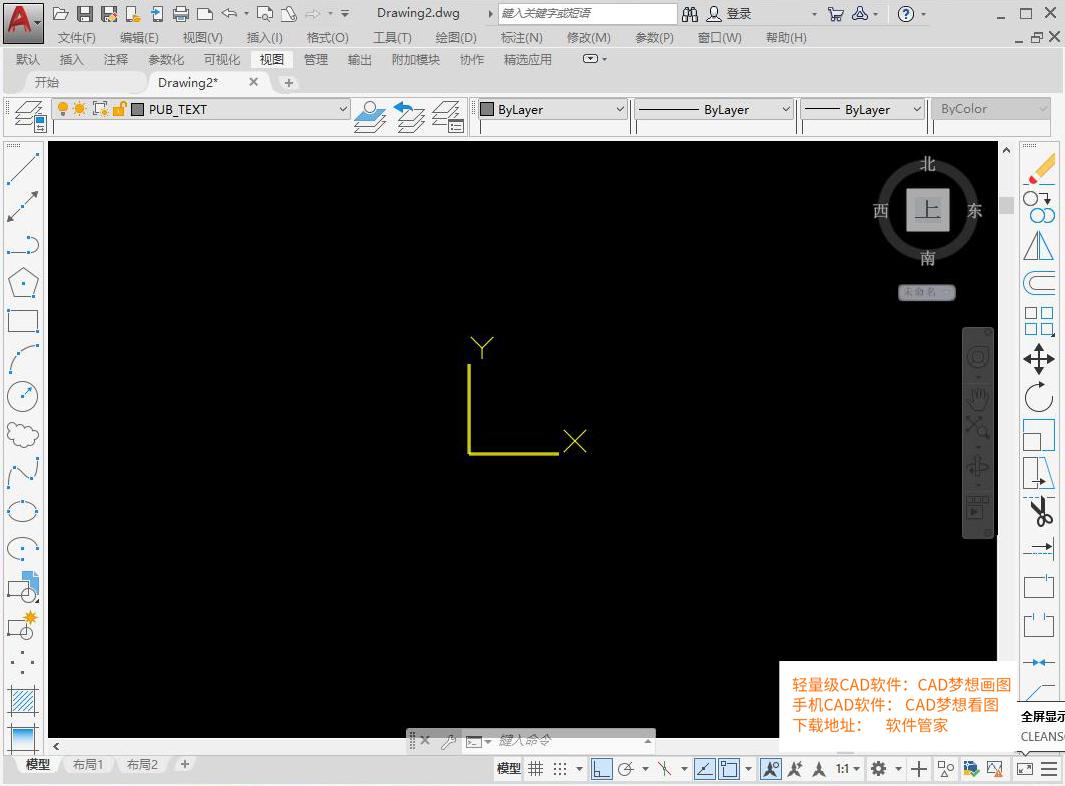The height and width of the screenshot is (786, 1065).
Task: Toggle polar tracking in status bar
Action: pyautogui.click(x=627, y=768)
